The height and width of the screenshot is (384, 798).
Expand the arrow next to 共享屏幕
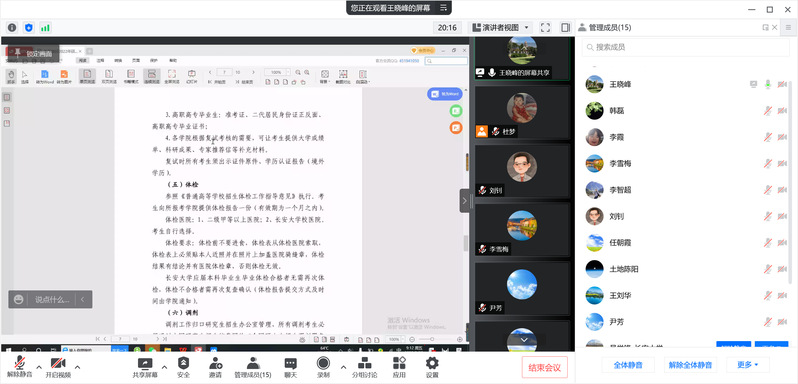click(x=164, y=367)
